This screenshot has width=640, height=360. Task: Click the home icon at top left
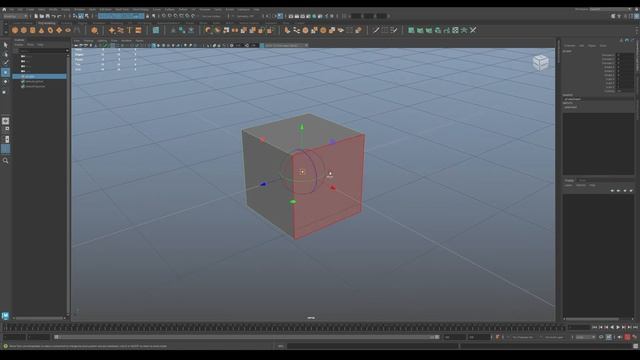point(4,9)
